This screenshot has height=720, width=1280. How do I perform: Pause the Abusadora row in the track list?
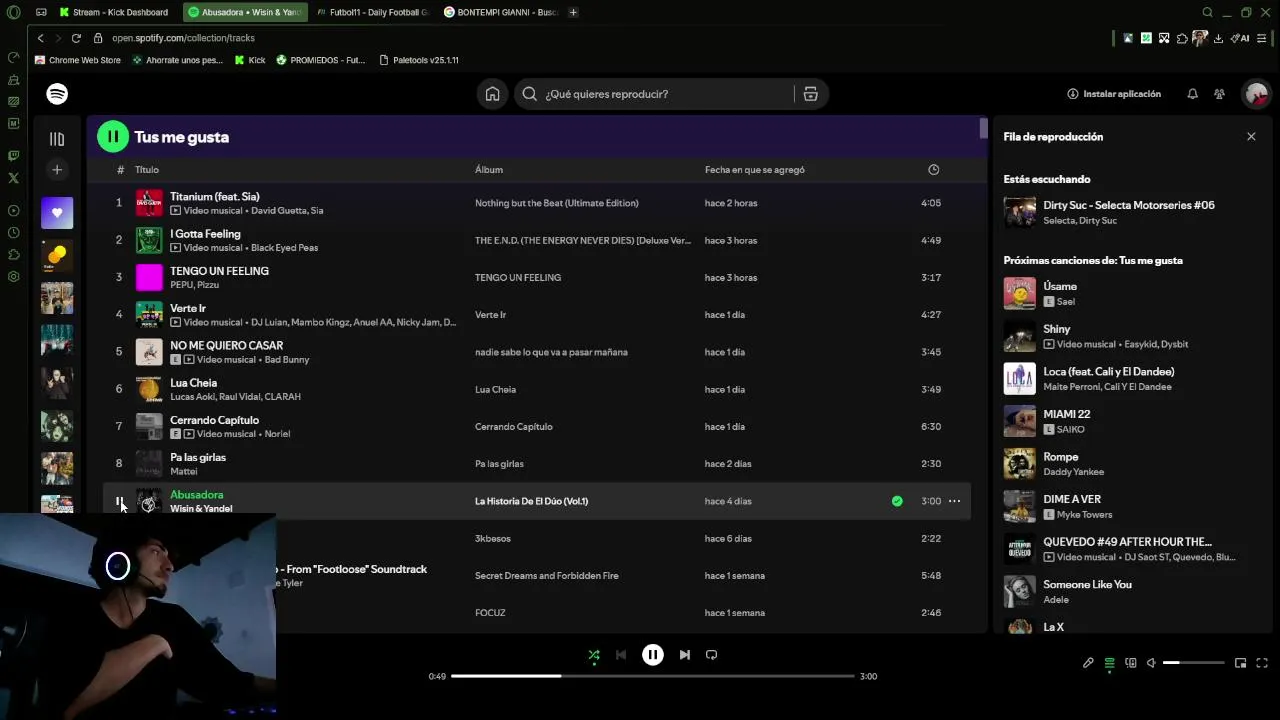pos(119,501)
